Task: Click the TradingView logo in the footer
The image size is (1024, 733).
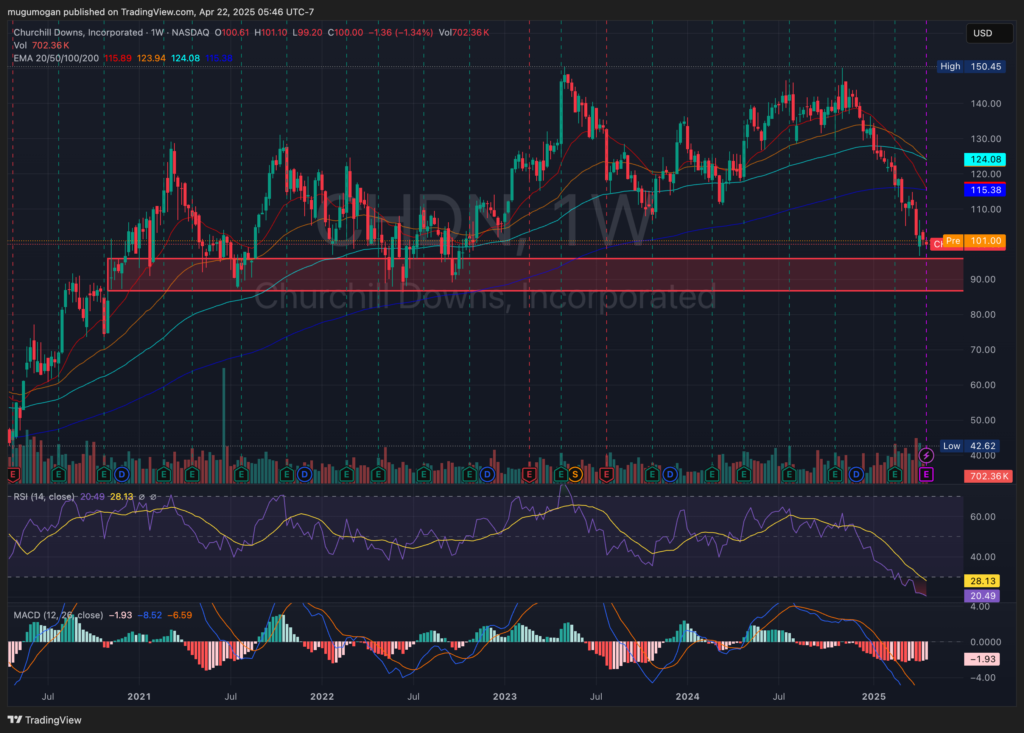Action: pos(44,720)
